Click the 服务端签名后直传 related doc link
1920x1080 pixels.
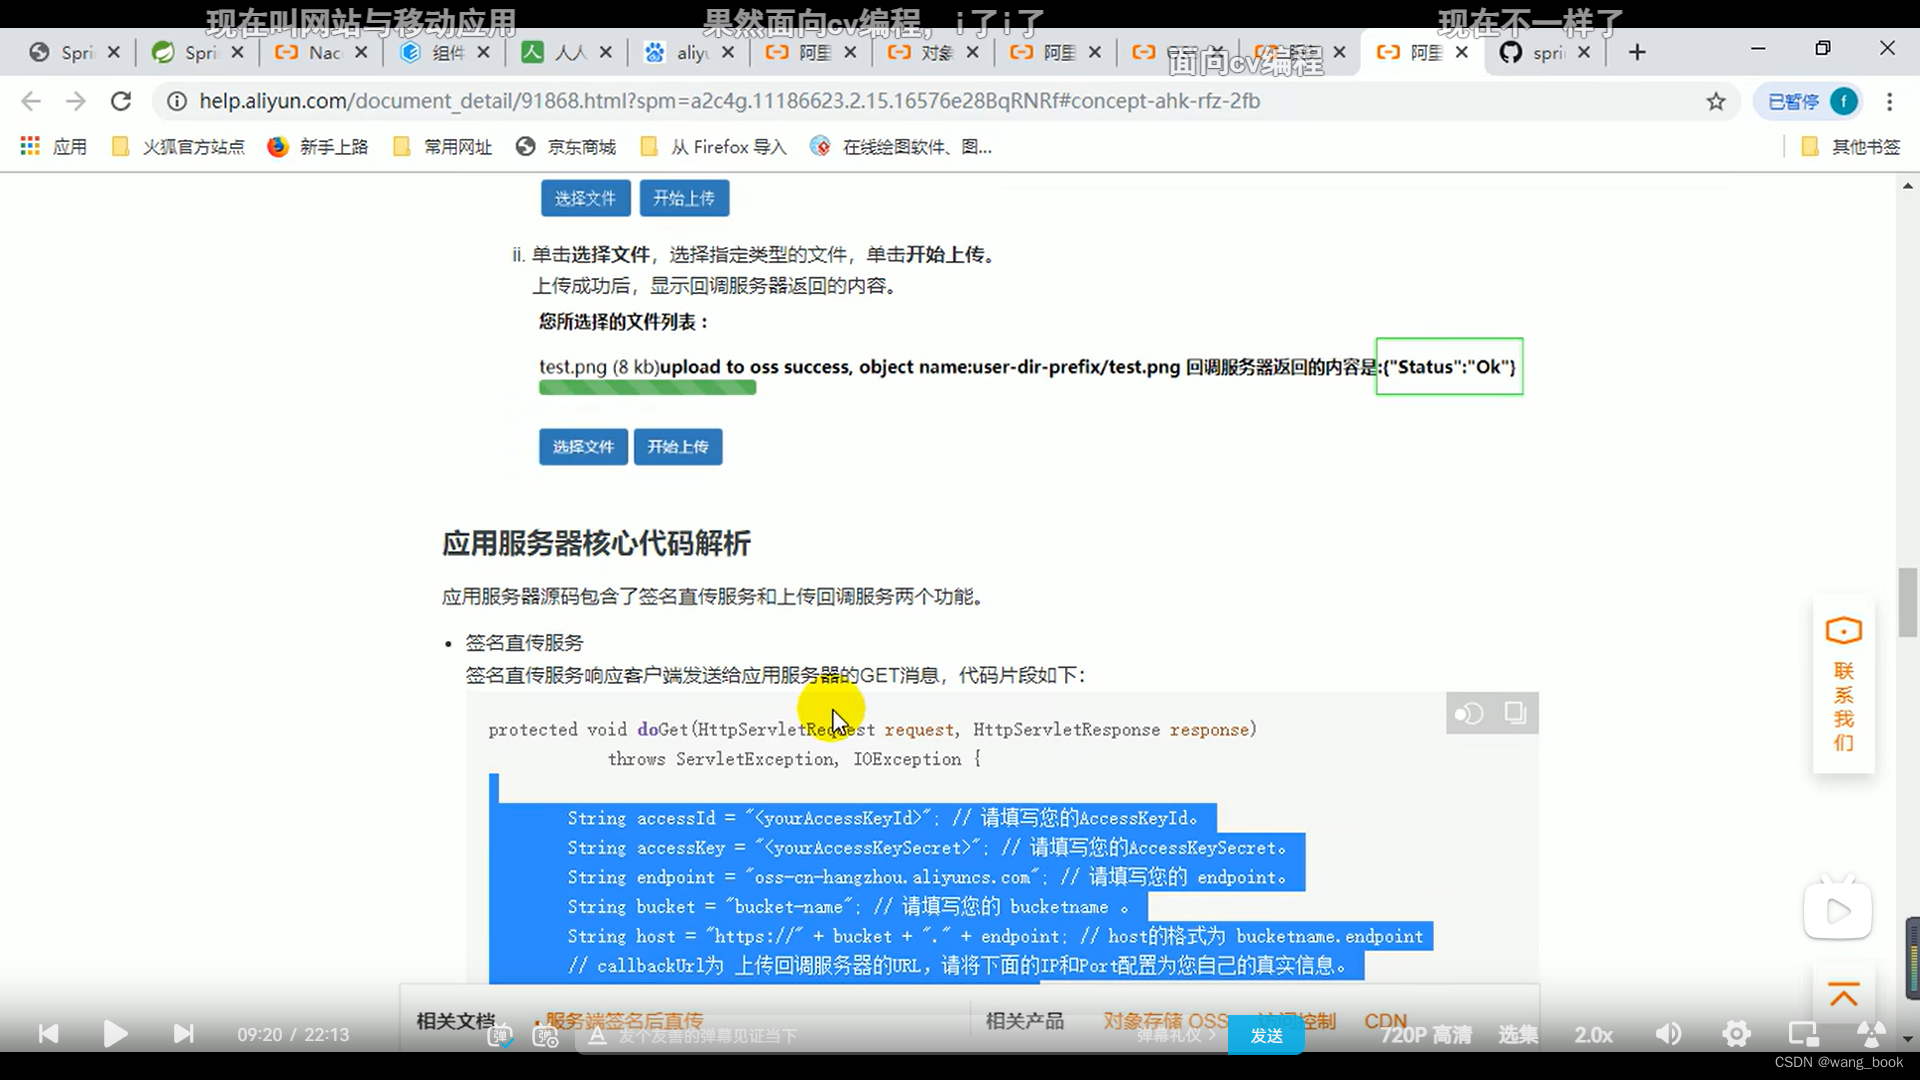(x=624, y=1021)
